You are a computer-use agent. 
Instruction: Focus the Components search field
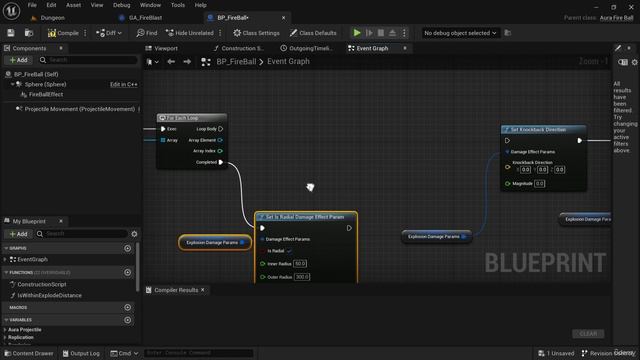click(x=88, y=60)
